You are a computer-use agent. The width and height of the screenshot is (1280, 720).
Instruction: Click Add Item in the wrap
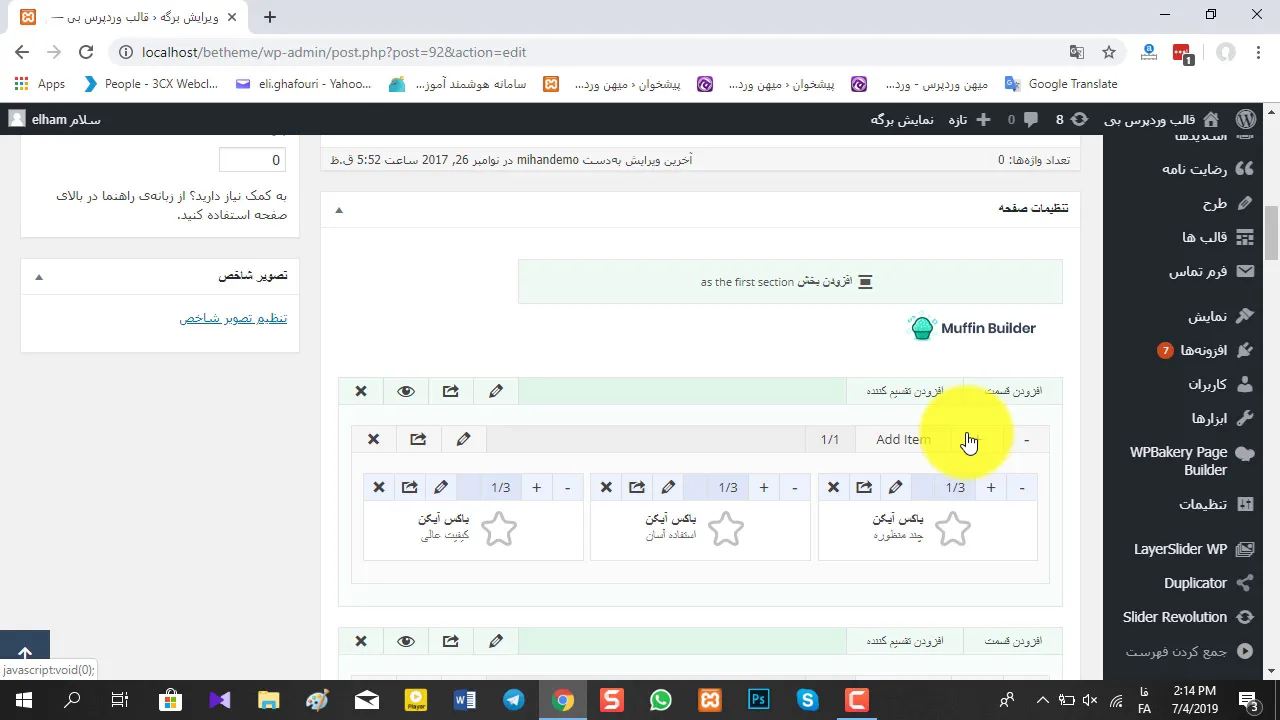pos(903,440)
